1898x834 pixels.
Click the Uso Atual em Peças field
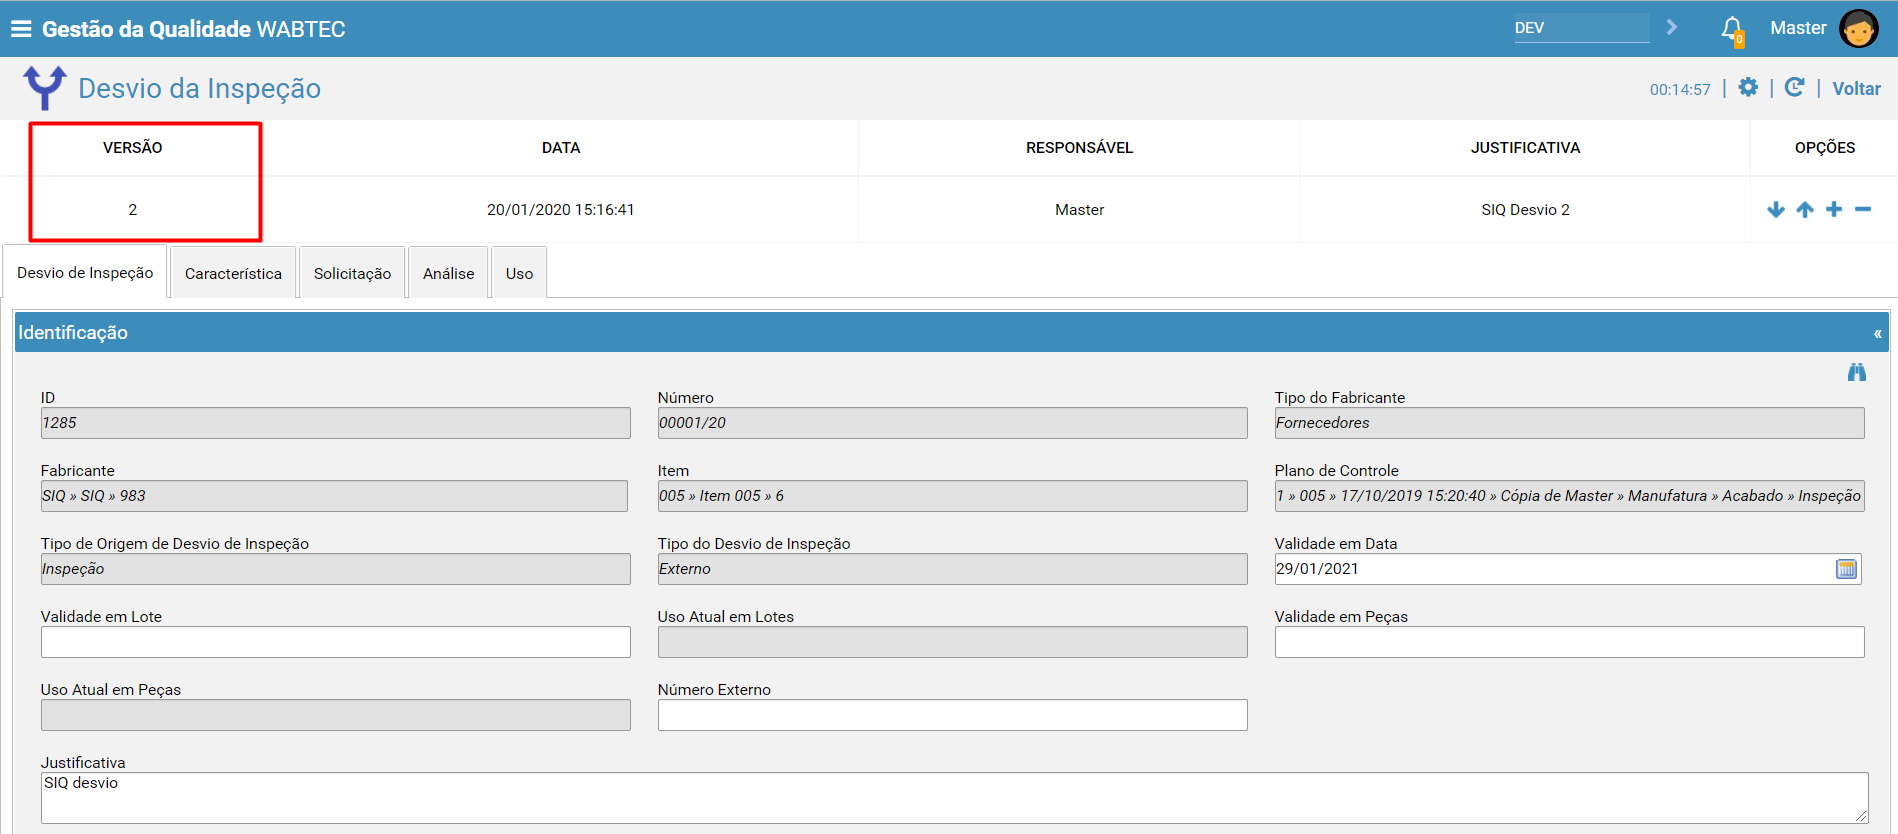point(336,715)
